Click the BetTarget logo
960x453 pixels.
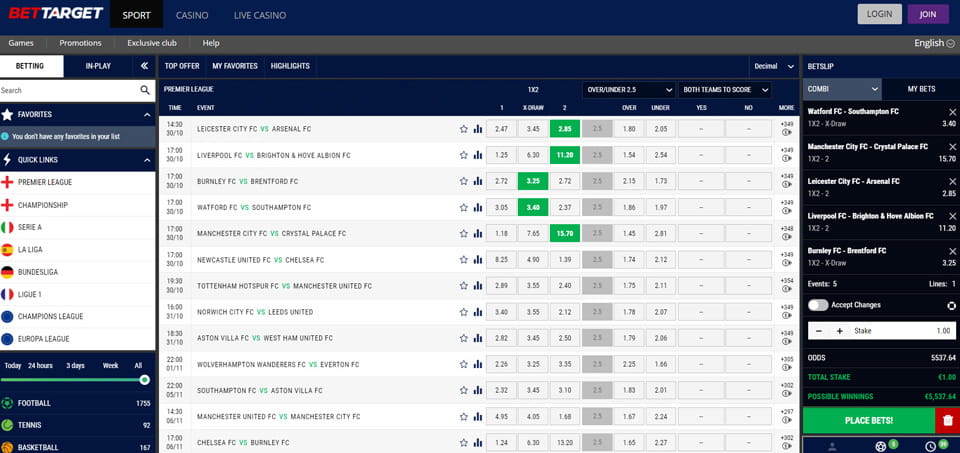click(x=55, y=13)
